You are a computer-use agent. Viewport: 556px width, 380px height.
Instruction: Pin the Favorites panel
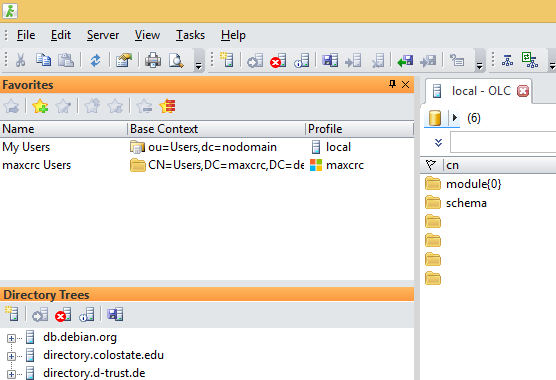[x=392, y=84]
